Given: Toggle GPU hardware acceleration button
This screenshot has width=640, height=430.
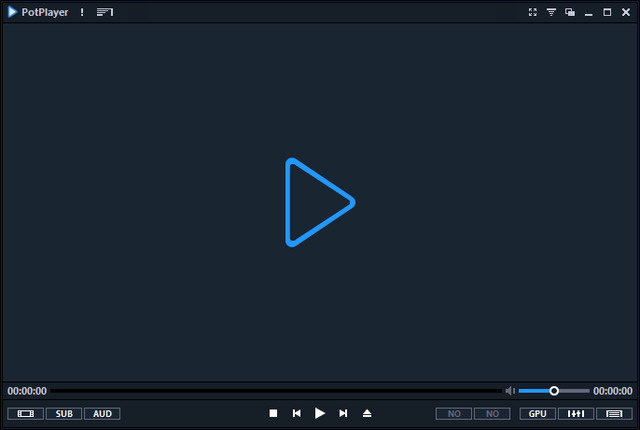Looking at the screenshot, I should pyautogui.click(x=537, y=413).
